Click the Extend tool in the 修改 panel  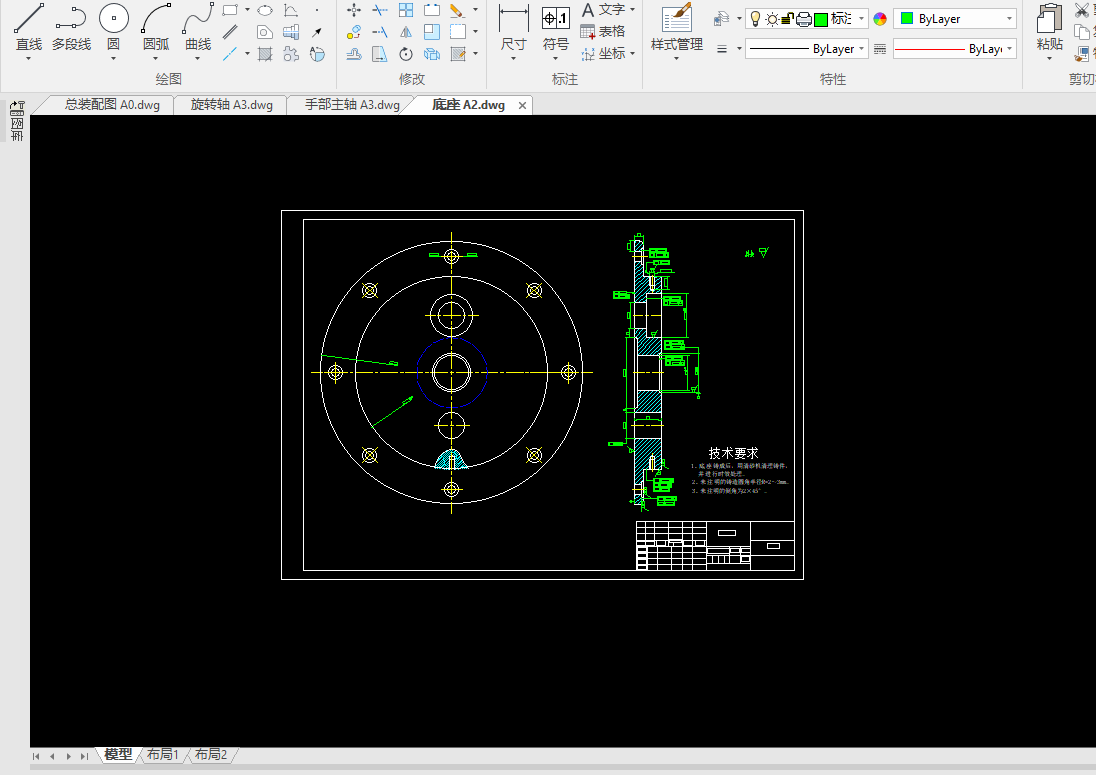pos(380,32)
